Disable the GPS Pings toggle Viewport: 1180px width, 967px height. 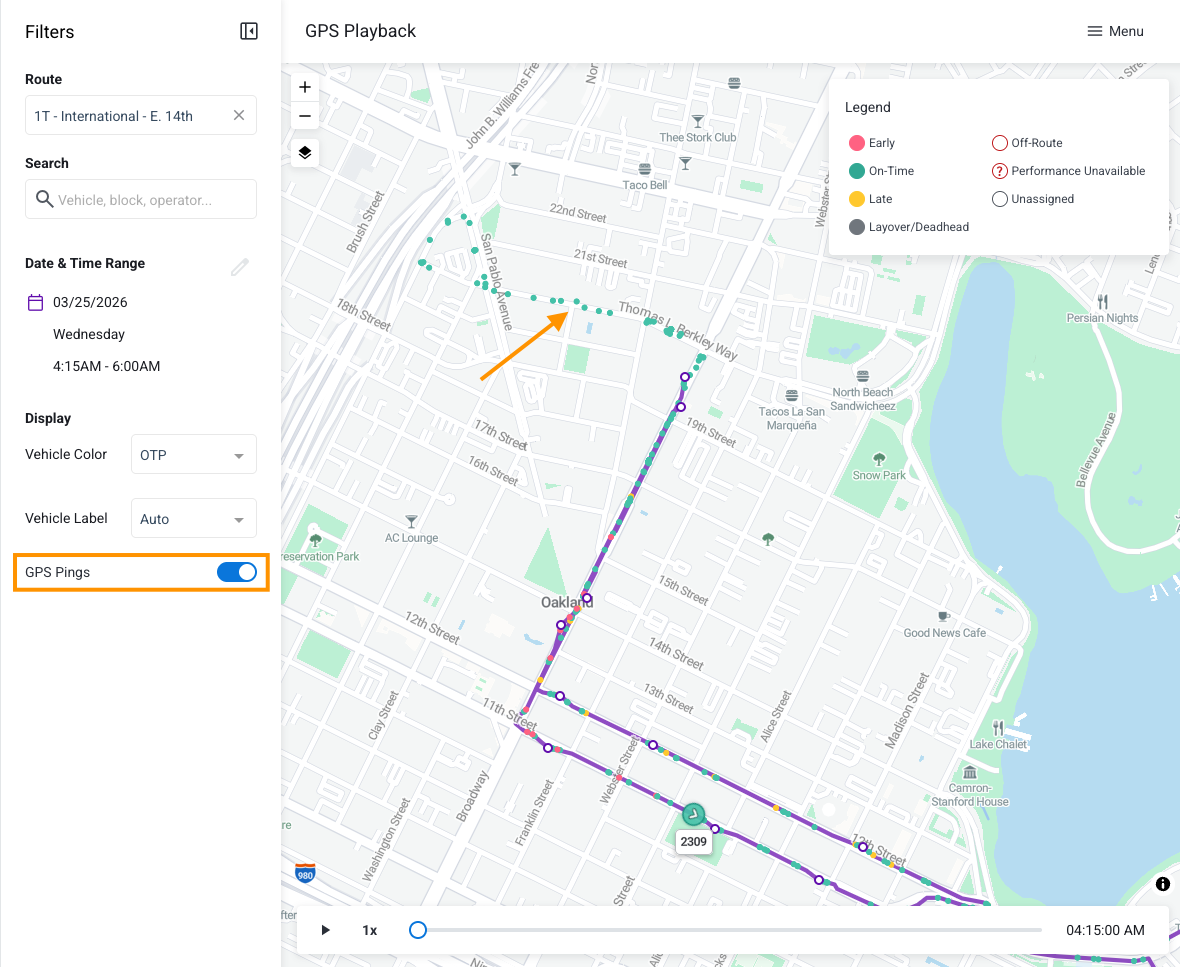[x=237, y=572]
